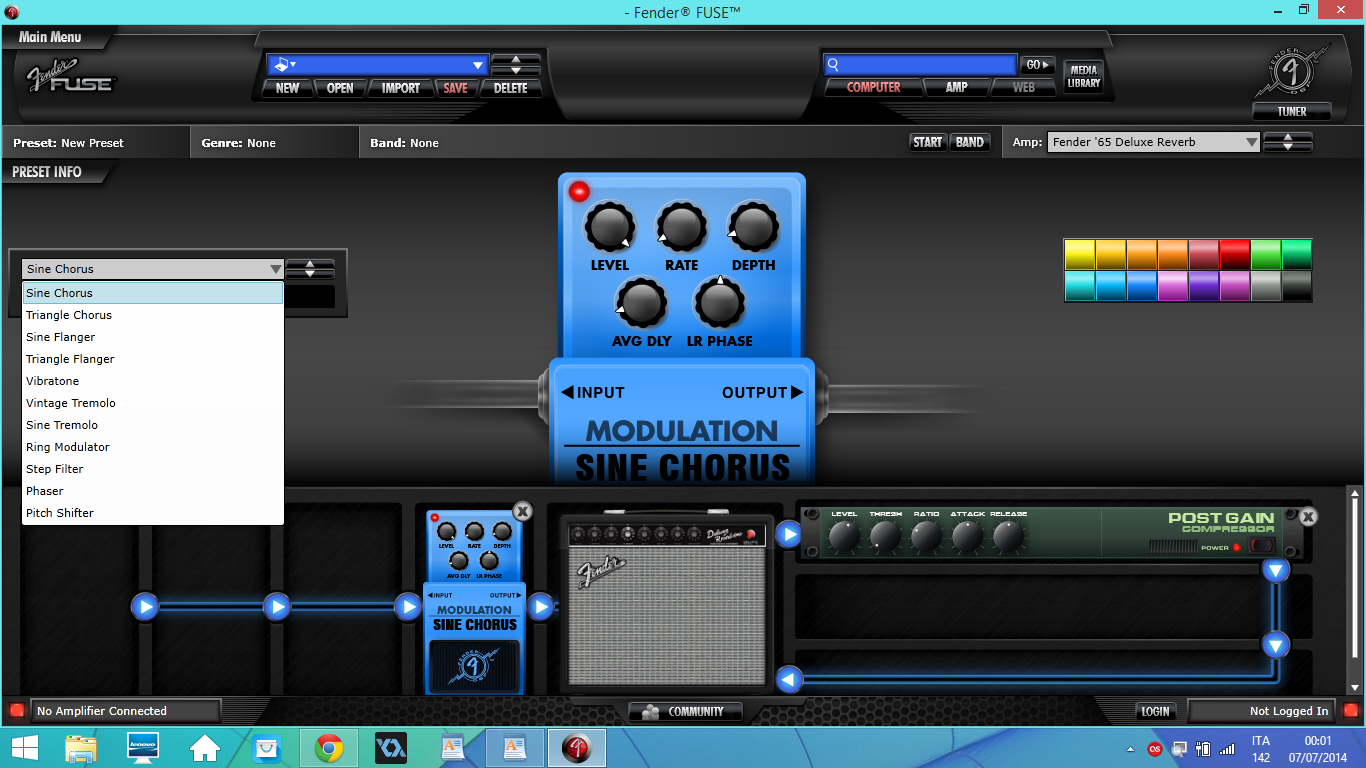The height and width of the screenshot is (768, 1366).
Task: Open Google Chrome from the taskbar
Action: (329, 747)
